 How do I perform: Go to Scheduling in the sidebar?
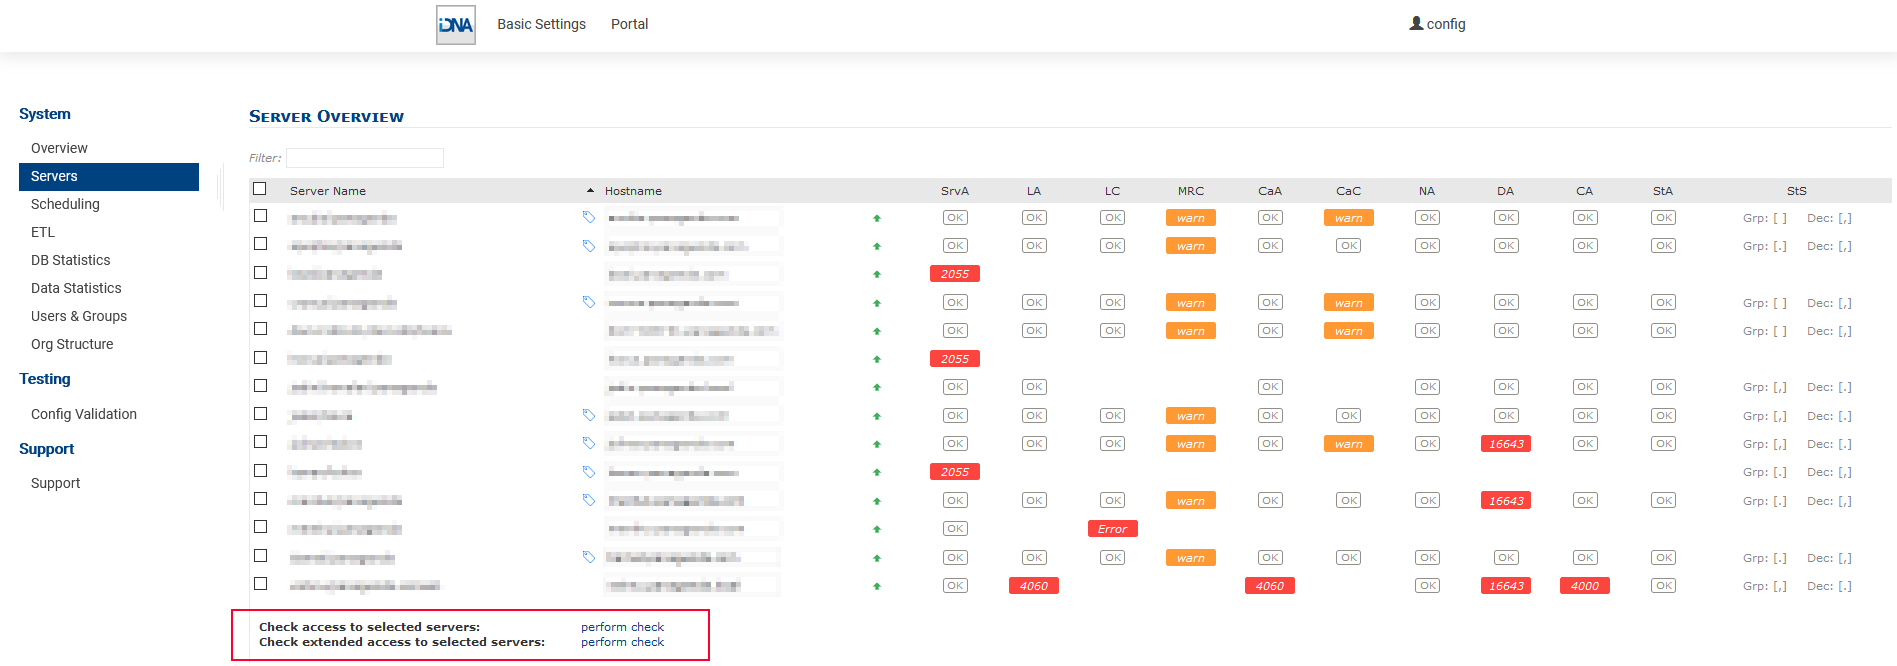[65, 204]
